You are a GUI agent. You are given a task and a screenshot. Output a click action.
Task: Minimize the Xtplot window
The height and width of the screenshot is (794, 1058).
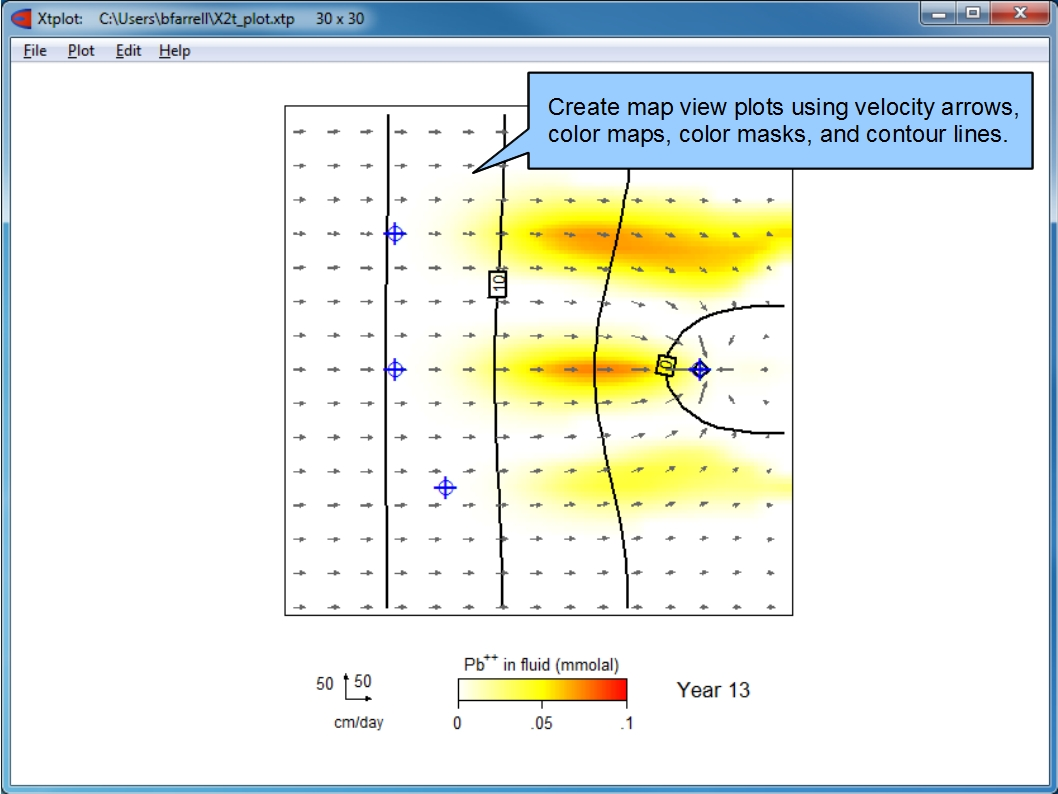(939, 13)
